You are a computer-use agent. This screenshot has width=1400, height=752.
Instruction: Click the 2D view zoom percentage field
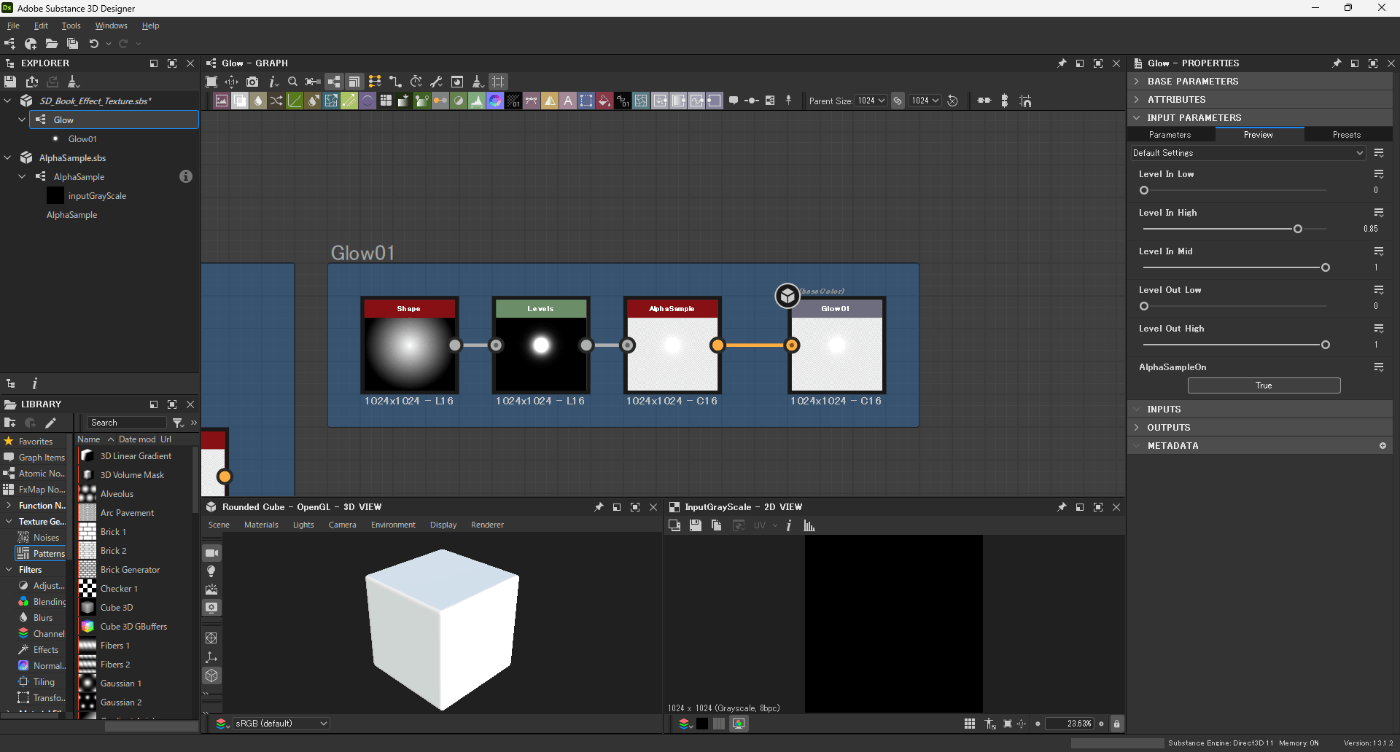pyautogui.click(x=1069, y=723)
